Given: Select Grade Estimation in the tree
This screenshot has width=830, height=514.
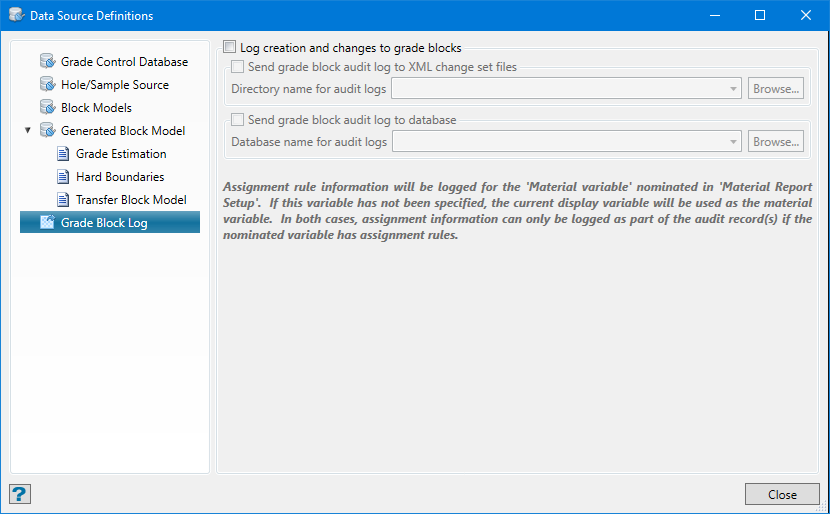Looking at the screenshot, I should (121, 154).
